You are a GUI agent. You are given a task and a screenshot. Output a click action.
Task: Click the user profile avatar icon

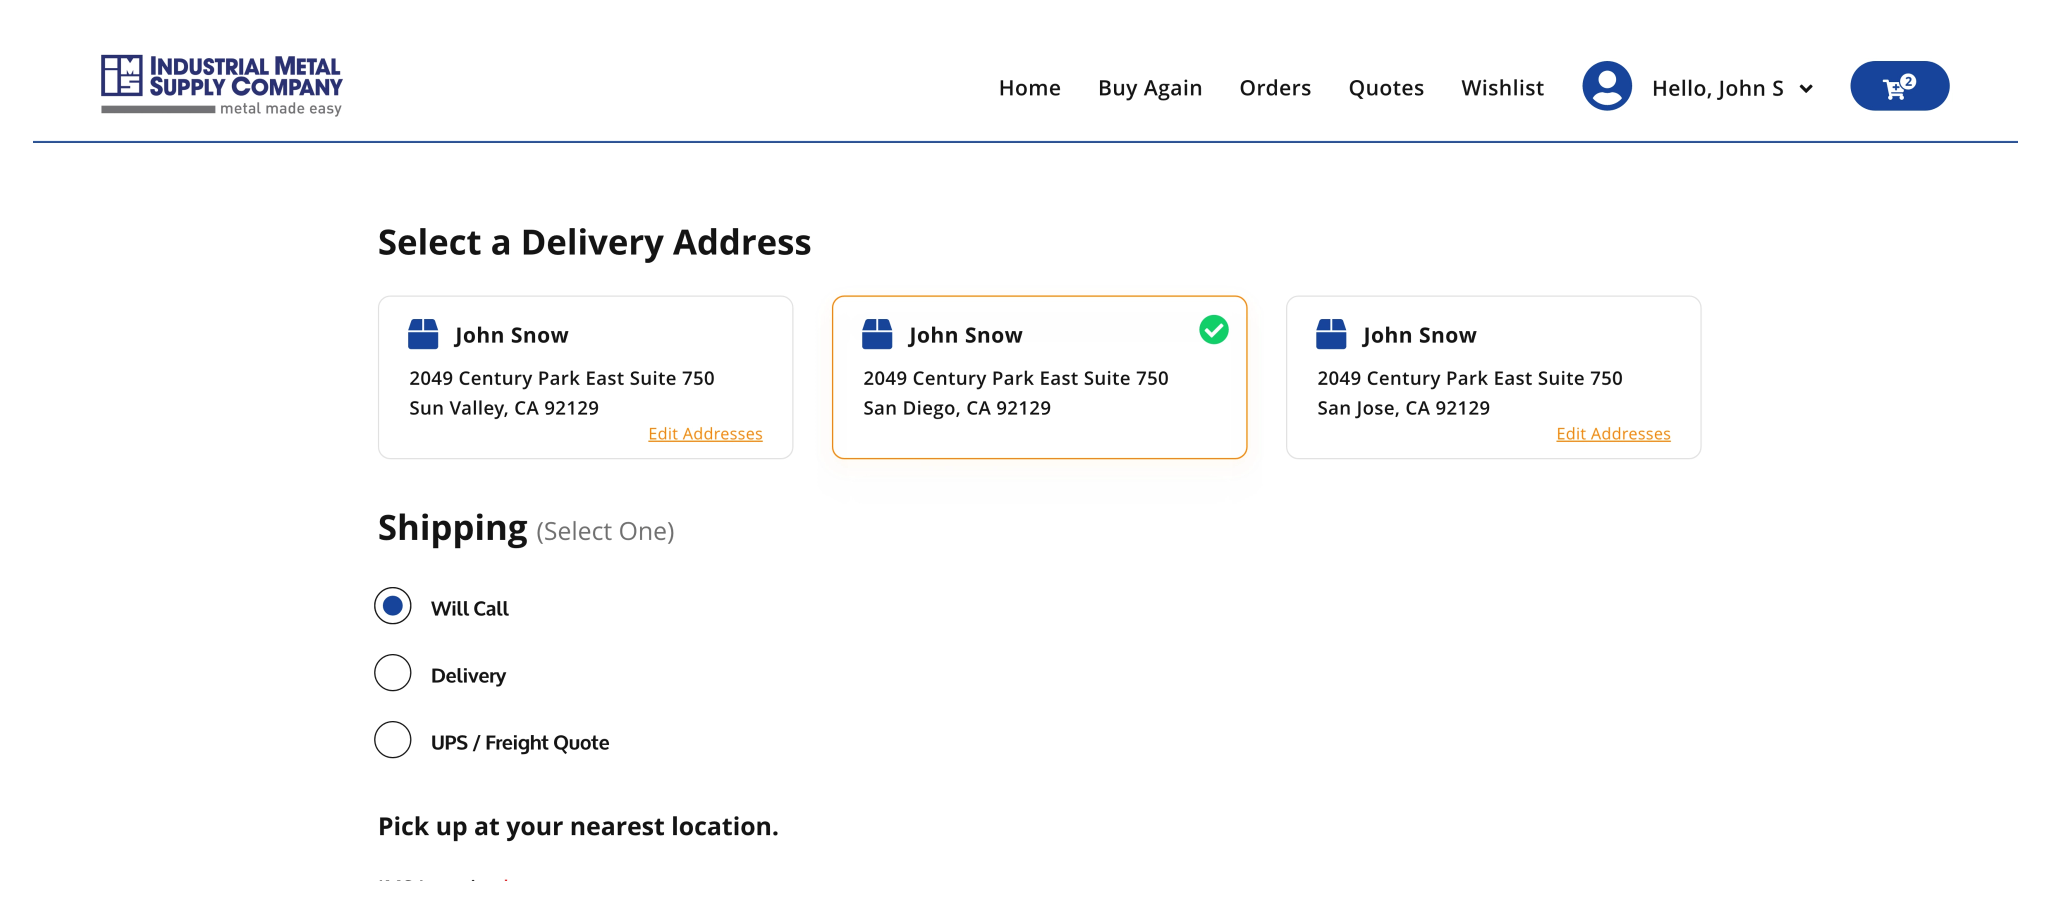pyautogui.click(x=1606, y=87)
